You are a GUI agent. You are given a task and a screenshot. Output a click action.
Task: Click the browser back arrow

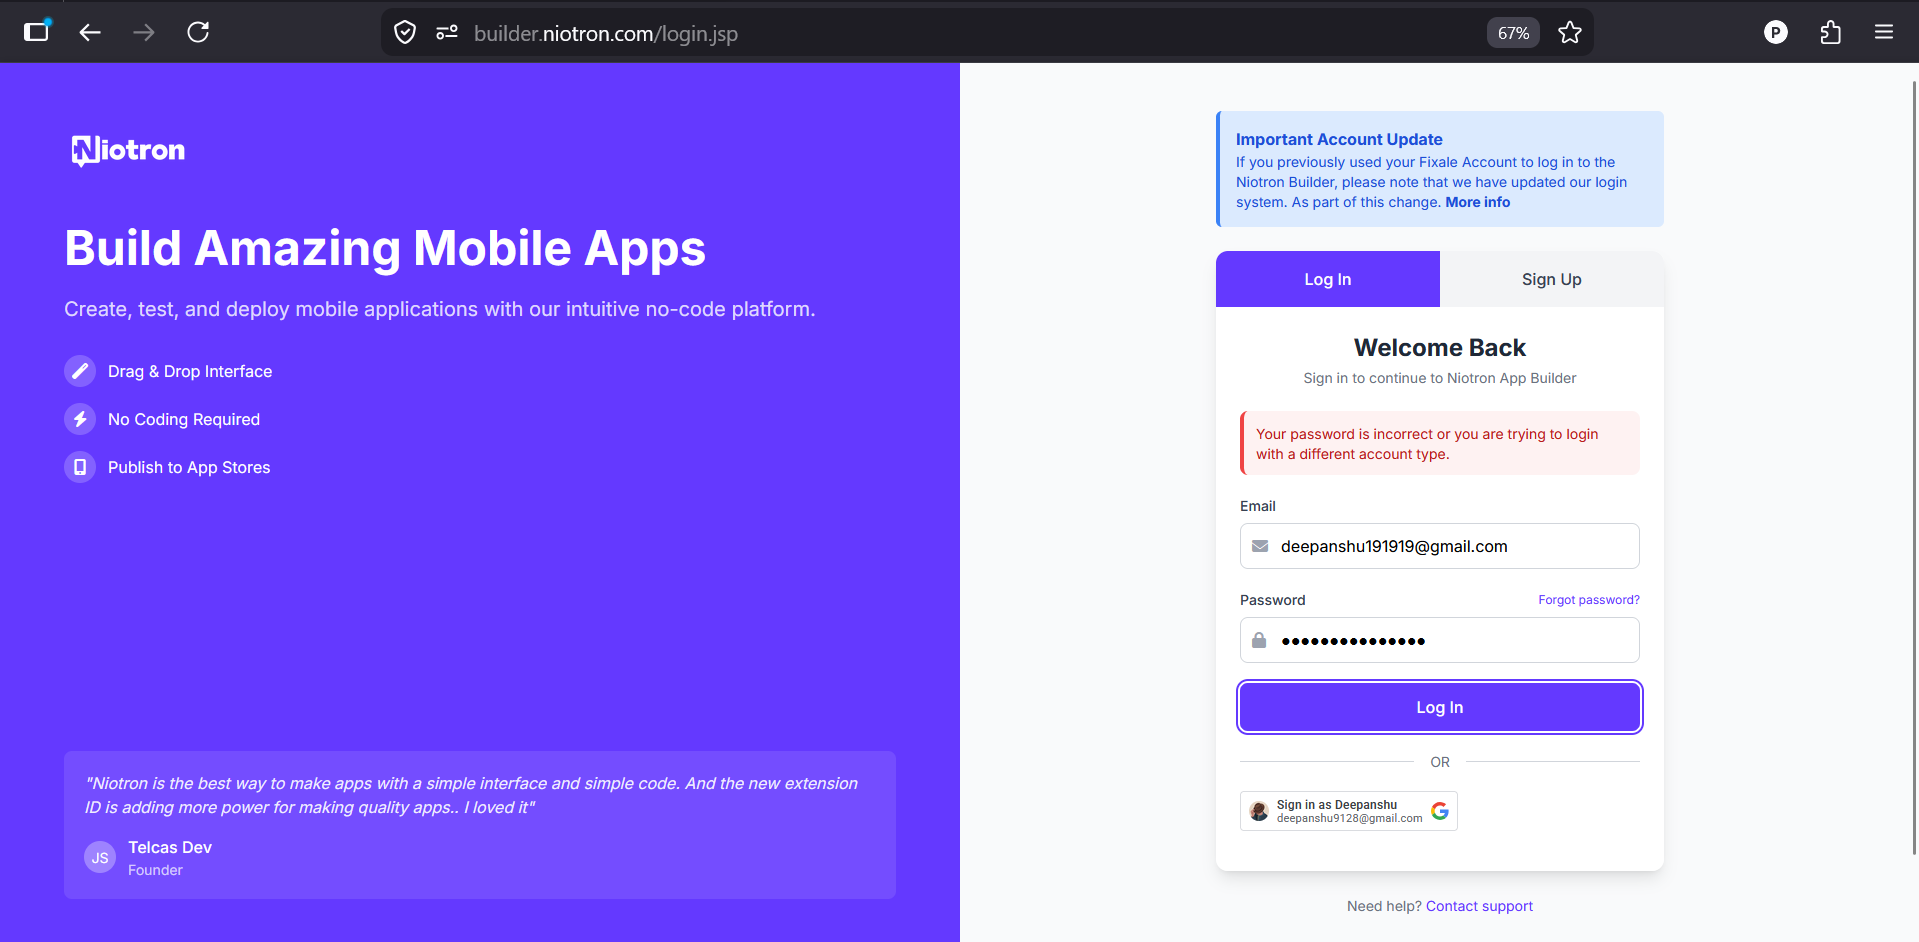(90, 33)
